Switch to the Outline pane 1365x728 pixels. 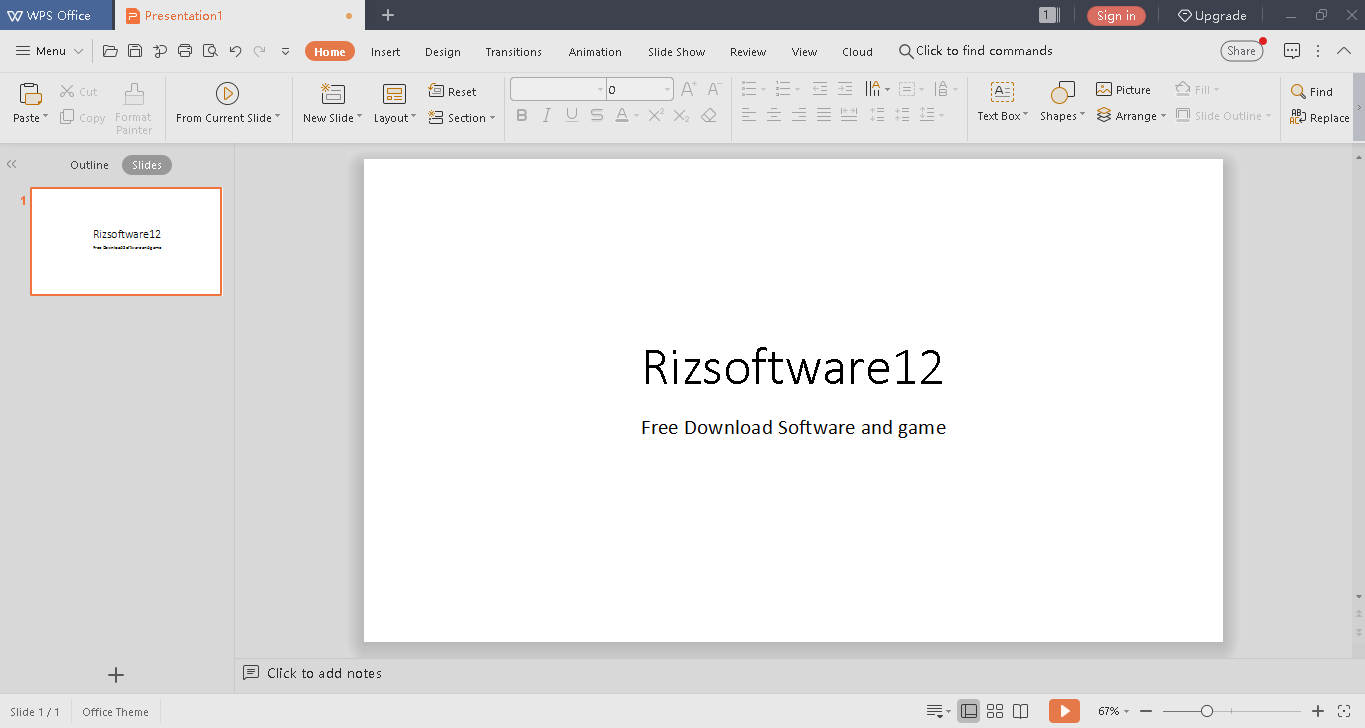point(89,165)
